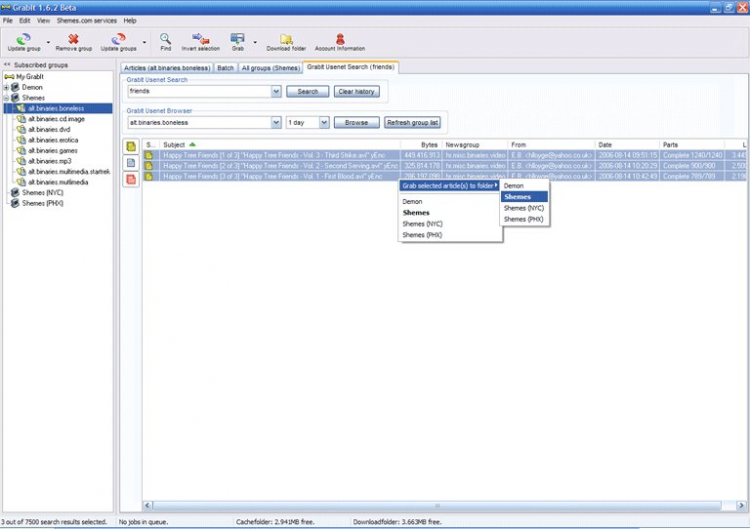
Task: Select Happy Tree Friends [2 of 3] row
Action: click(445, 165)
